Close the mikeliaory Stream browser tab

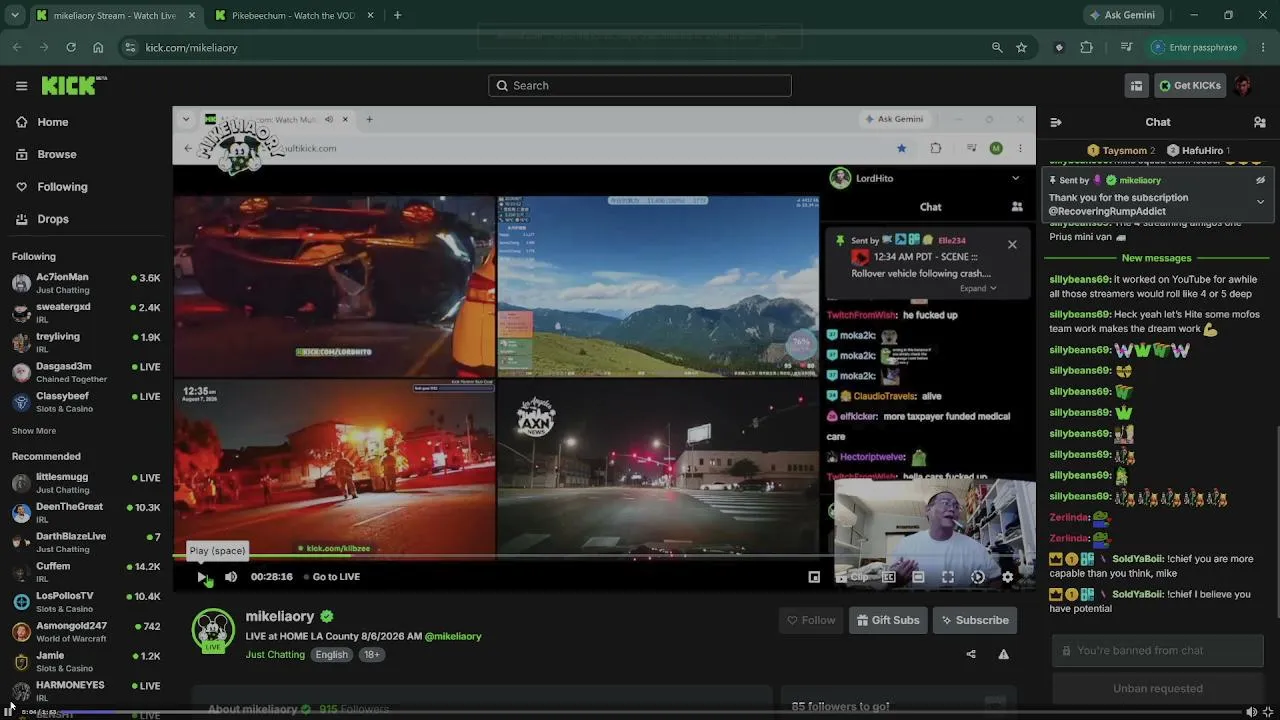[x=191, y=16]
